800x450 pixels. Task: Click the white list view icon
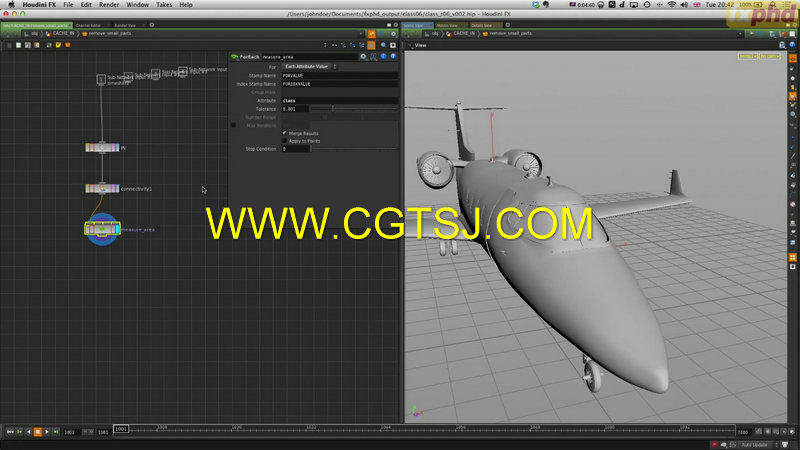(x=18, y=45)
